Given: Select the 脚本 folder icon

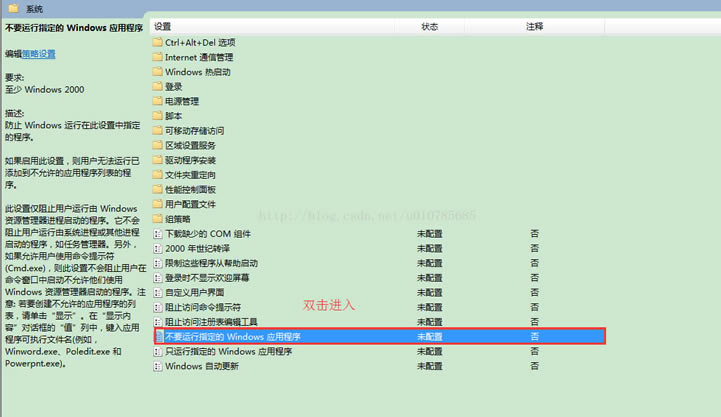Looking at the screenshot, I should point(157,116).
